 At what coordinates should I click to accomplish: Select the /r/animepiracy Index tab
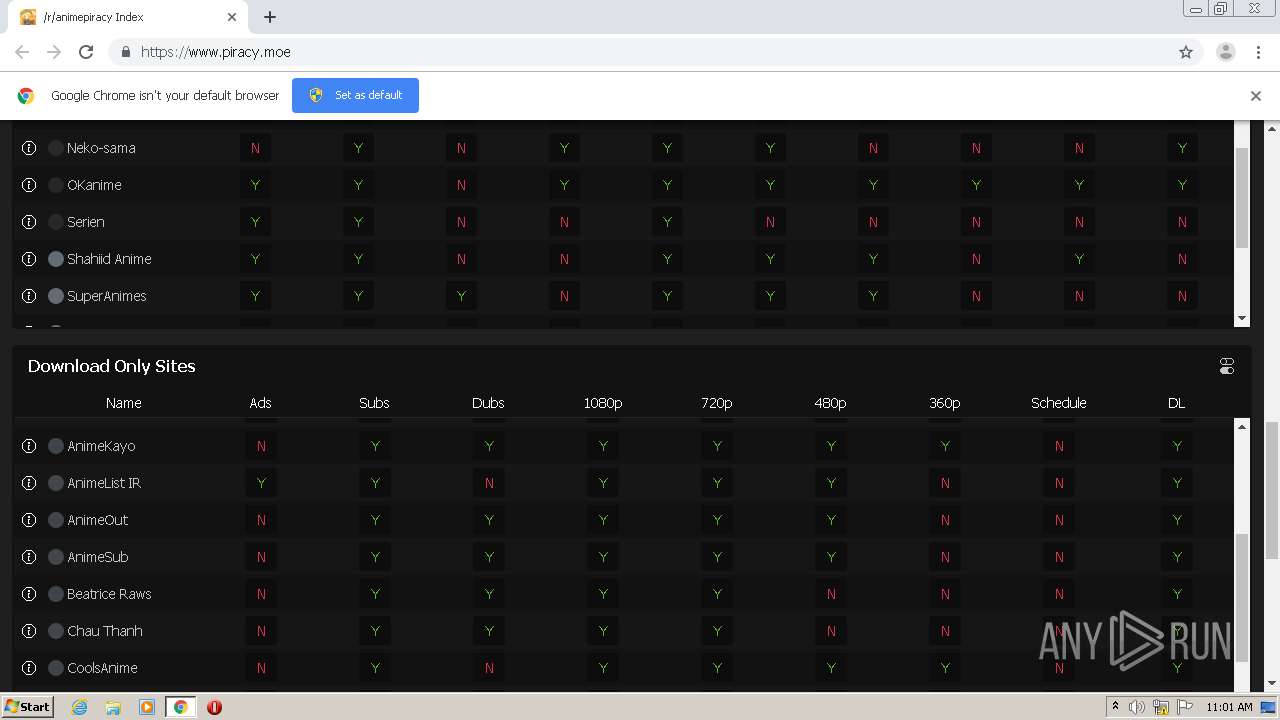130,17
